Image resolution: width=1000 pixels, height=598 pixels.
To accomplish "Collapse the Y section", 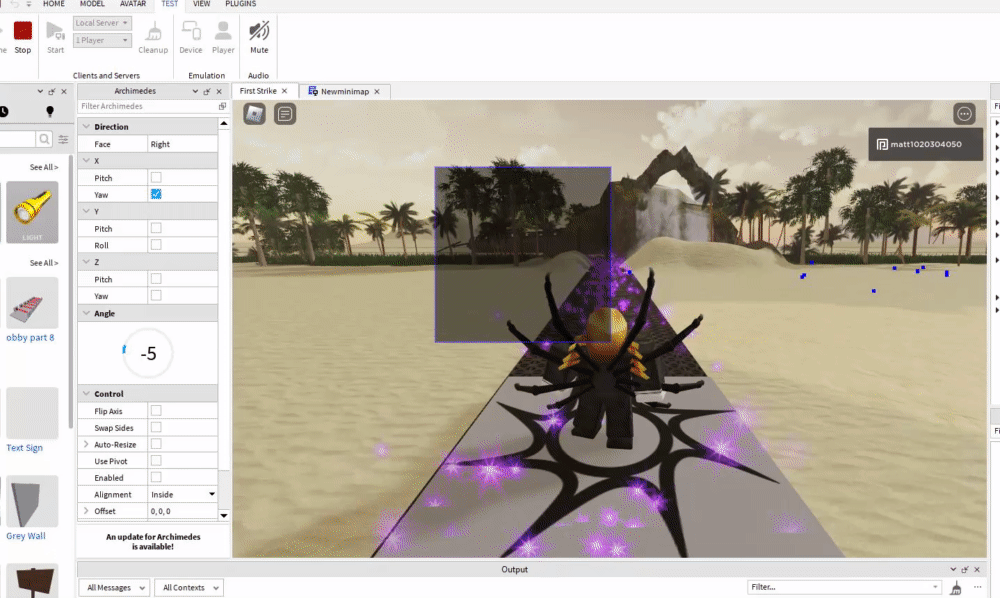I will (x=86, y=210).
